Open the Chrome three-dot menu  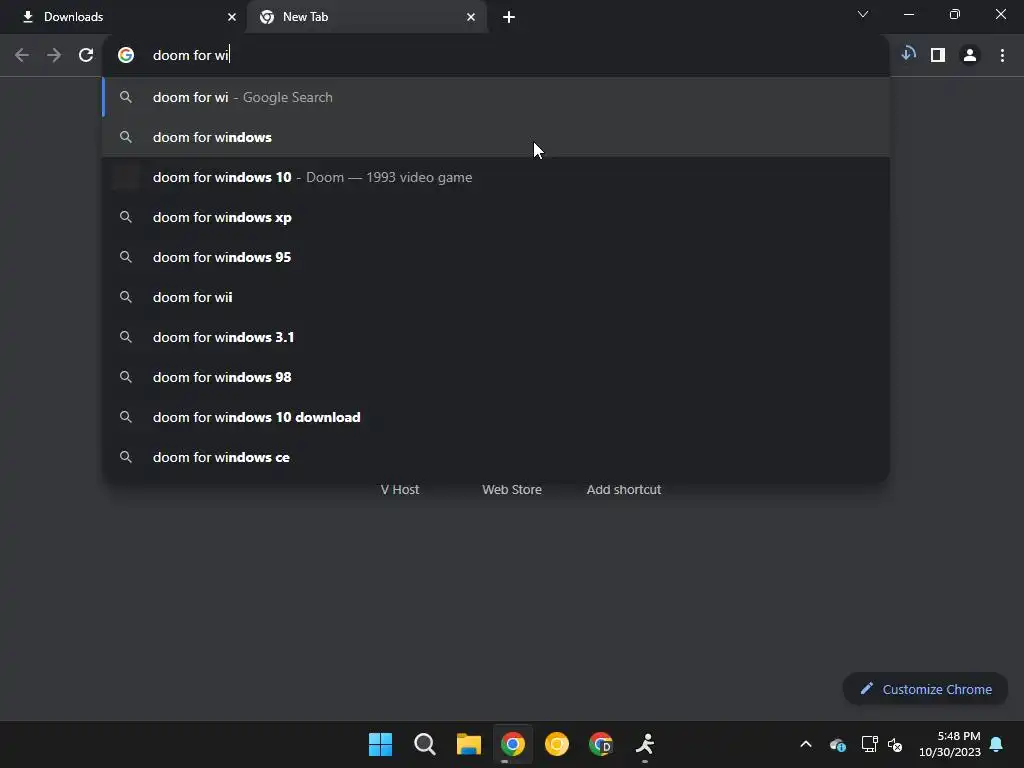pos(1002,56)
